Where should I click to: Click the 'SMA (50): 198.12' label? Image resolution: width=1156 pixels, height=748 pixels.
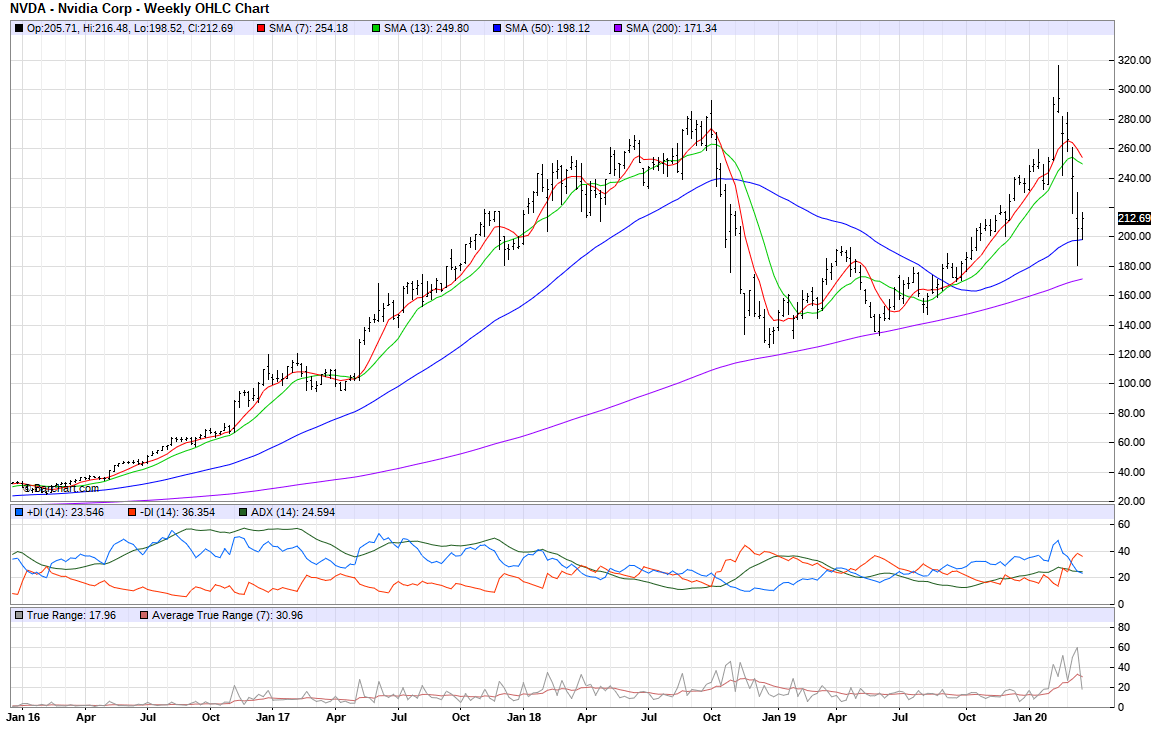click(547, 29)
